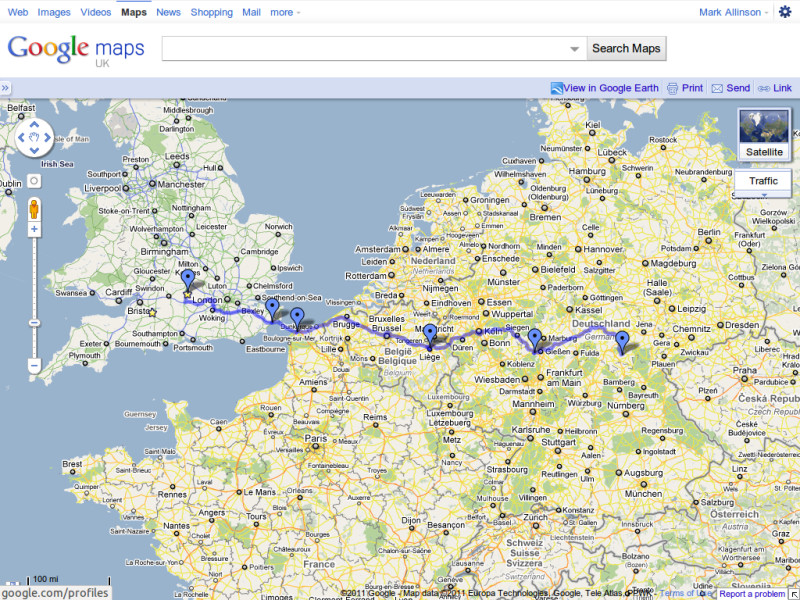Open the Images tab
This screenshot has width=800, height=600.
coord(54,12)
